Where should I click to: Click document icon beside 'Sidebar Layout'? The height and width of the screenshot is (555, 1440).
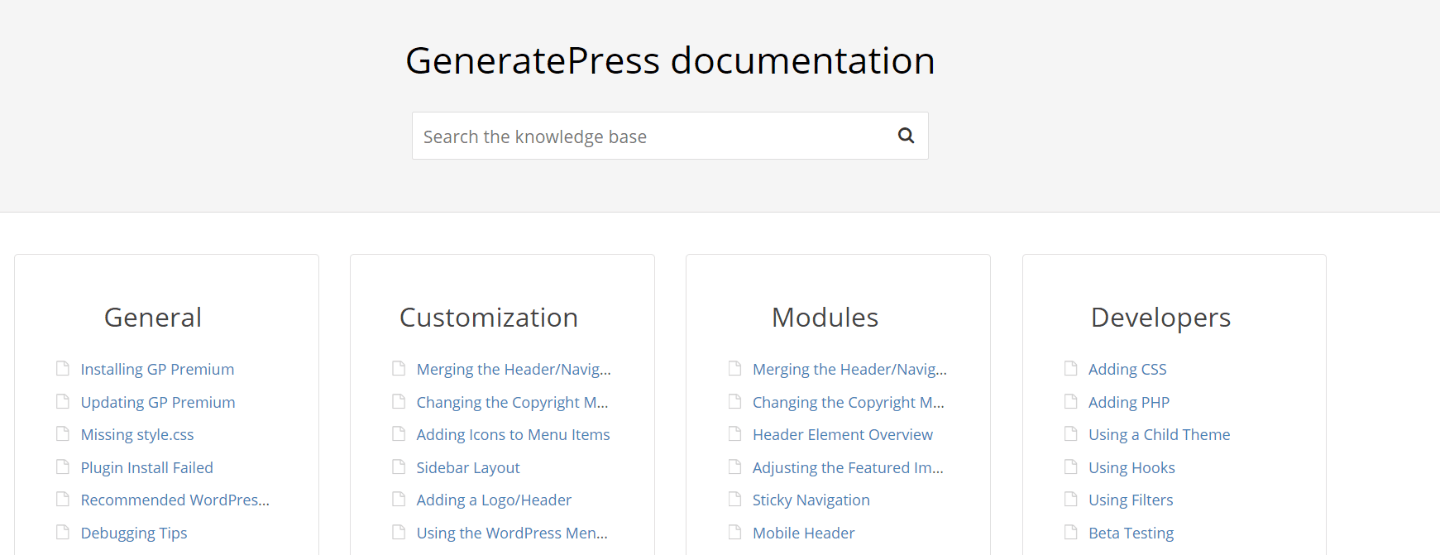(399, 466)
